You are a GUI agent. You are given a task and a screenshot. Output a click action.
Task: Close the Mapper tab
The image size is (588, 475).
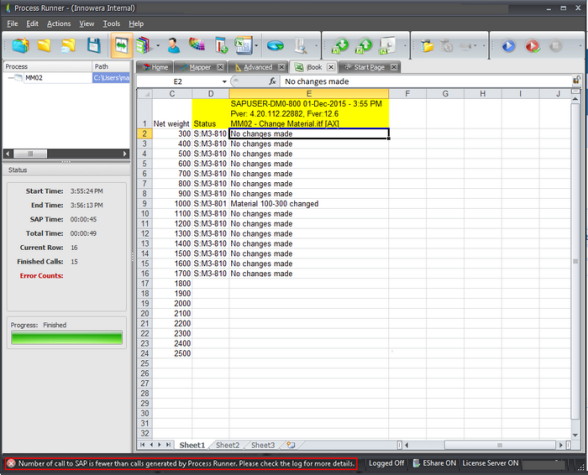(x=220, y=67)
